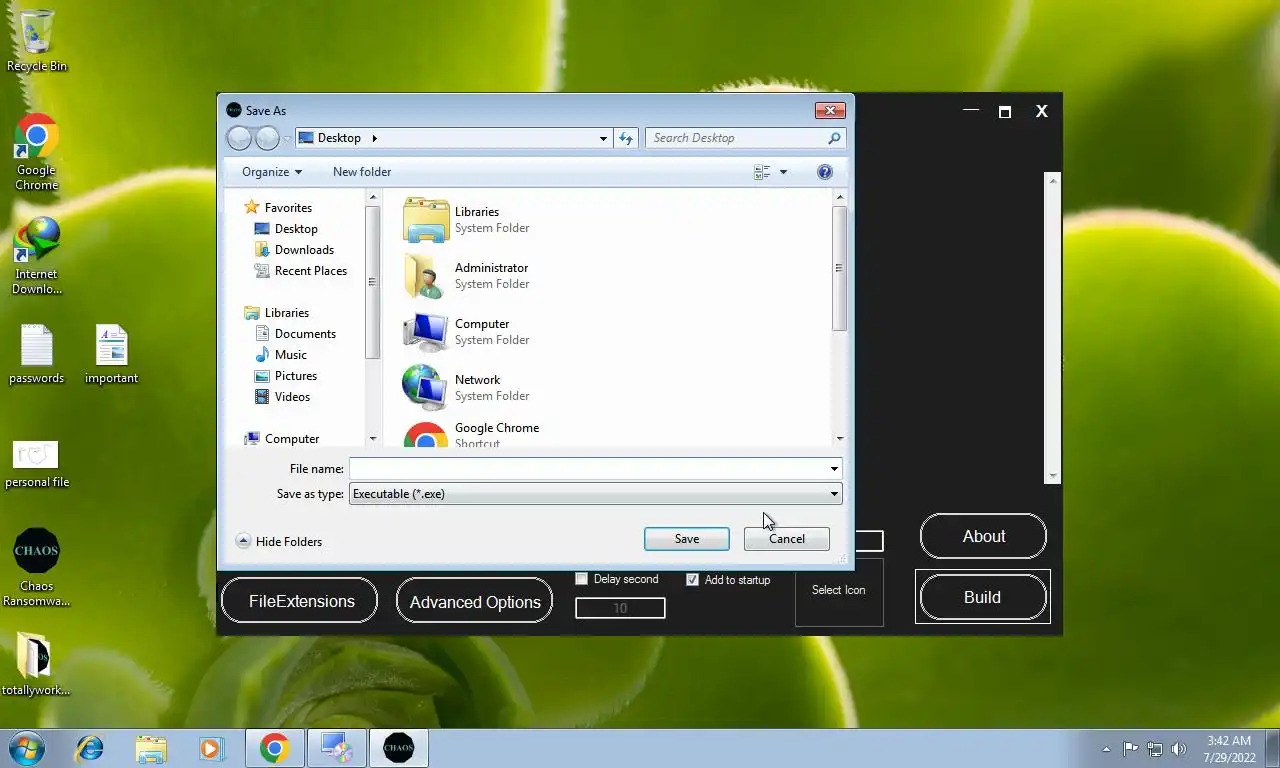The height and width of the screenshot is (768, 1280).
Task: Open Windows Explorer from taskbar
Action: 151,748
